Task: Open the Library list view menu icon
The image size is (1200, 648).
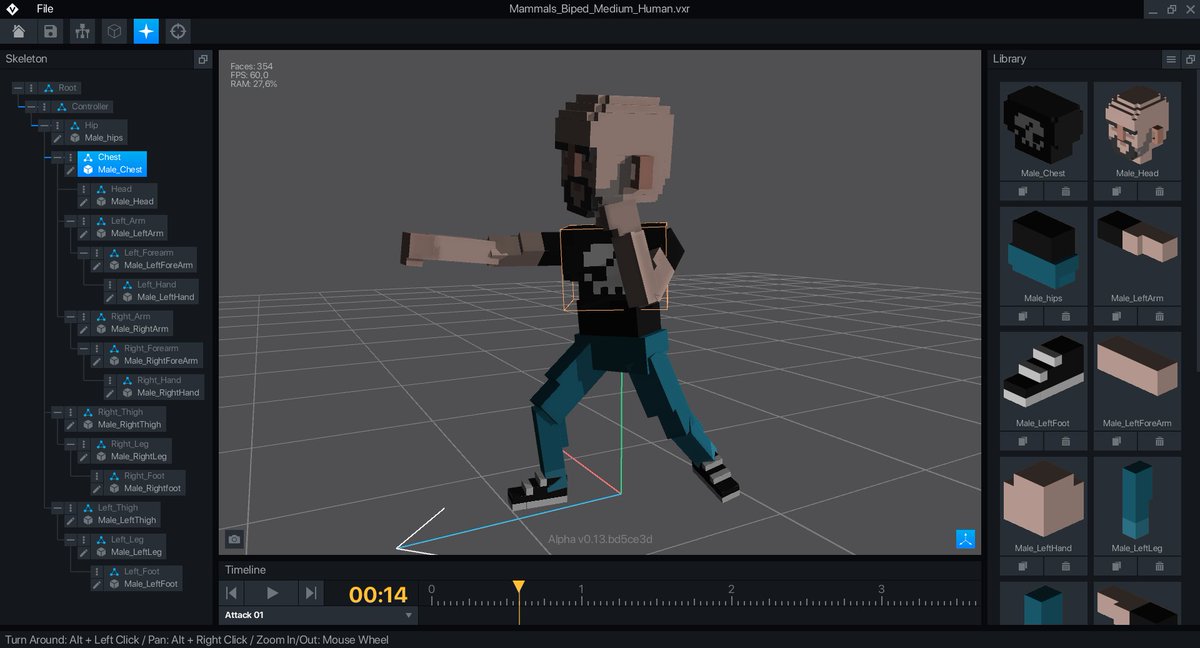Action: point(1171,60)
